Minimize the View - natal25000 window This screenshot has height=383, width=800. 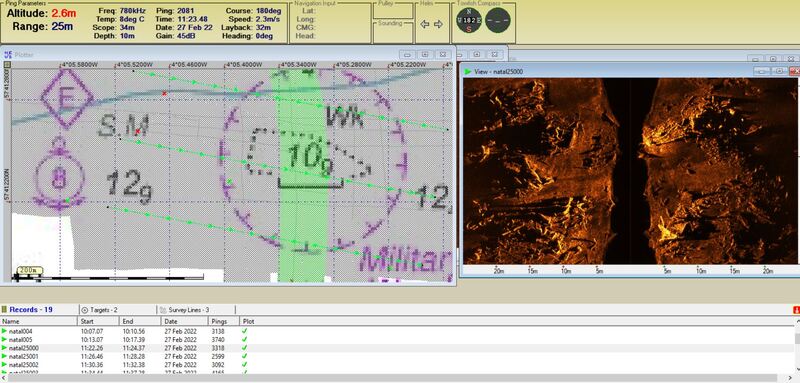pyautogui.click(x=761, y=71)
